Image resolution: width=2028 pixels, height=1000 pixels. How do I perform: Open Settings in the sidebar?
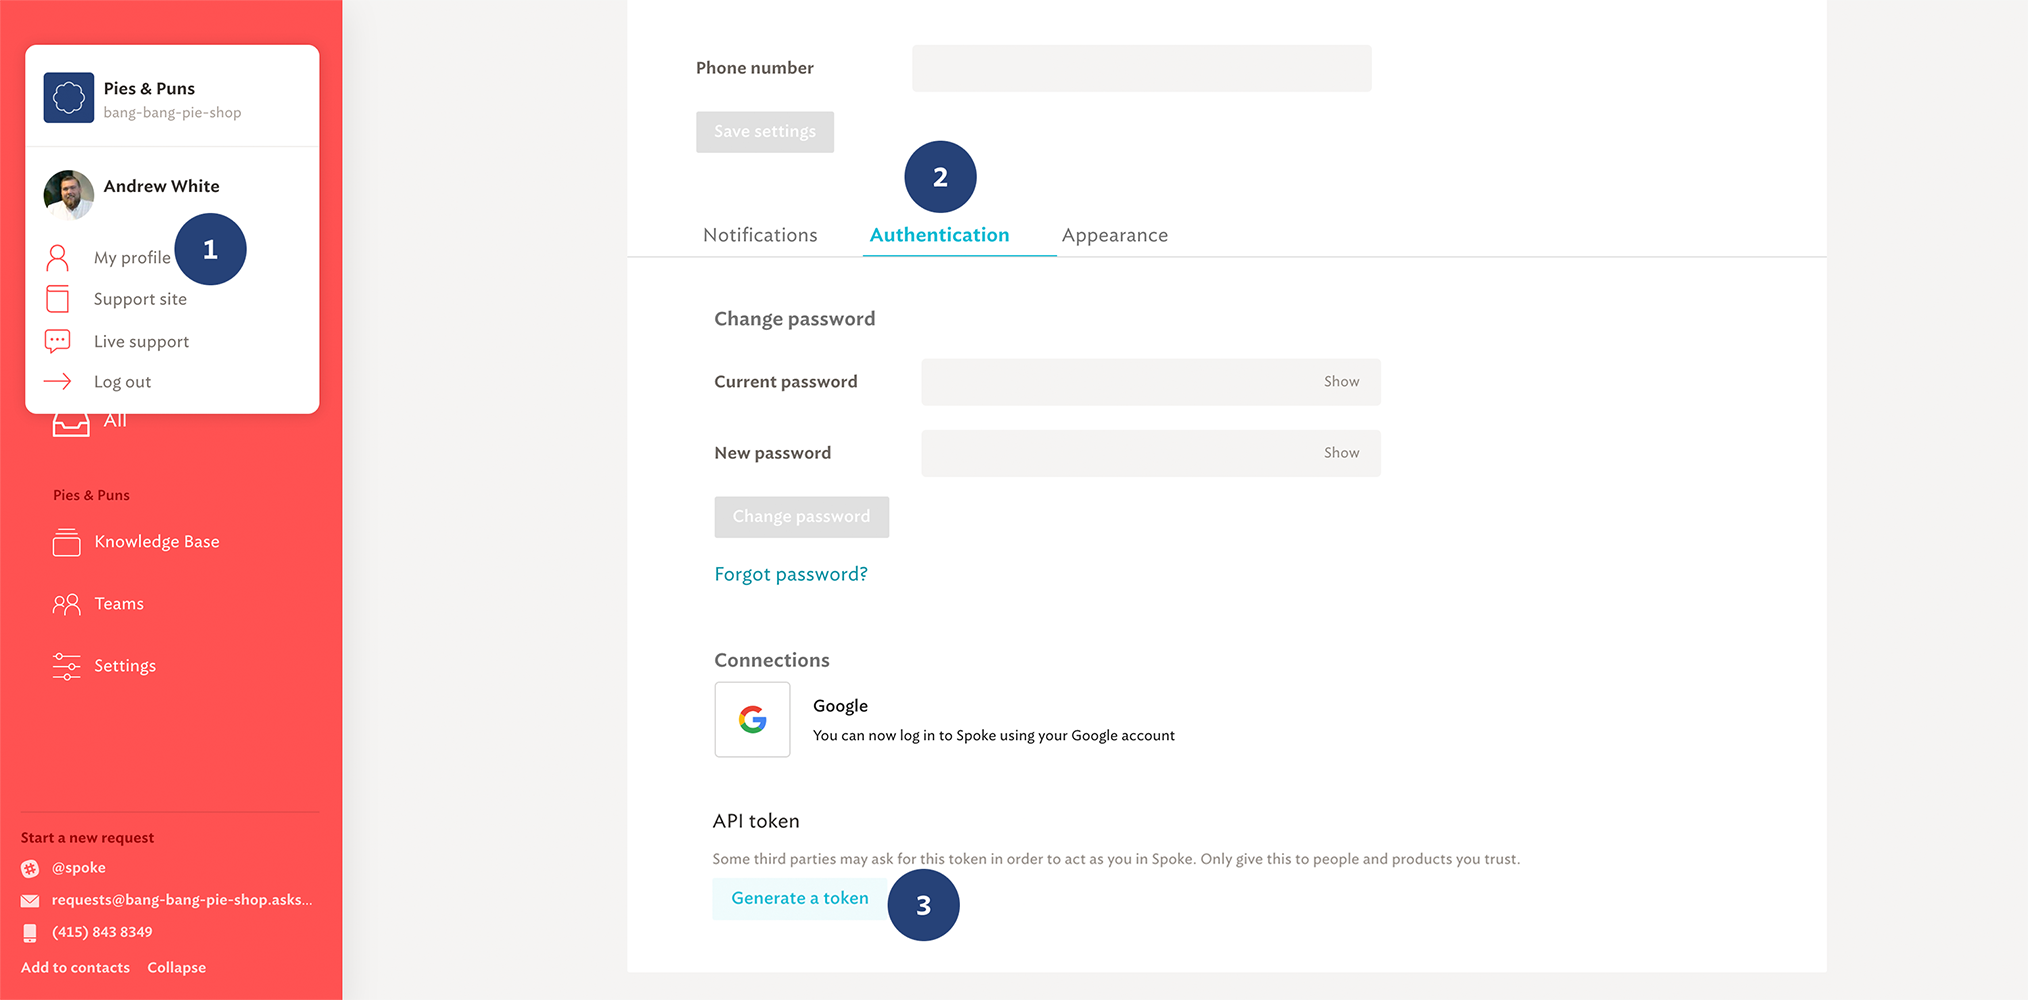click(x=125, y=666)
